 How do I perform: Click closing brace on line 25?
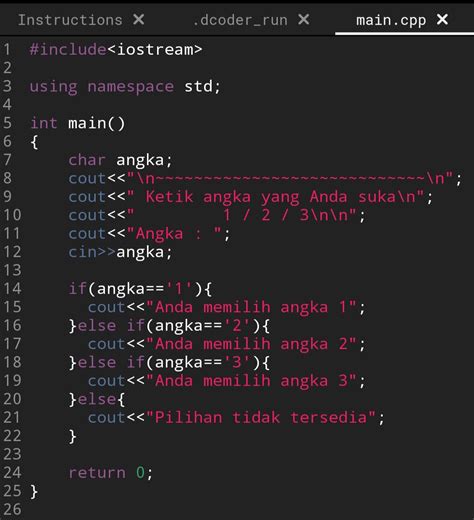pos(34,492)
